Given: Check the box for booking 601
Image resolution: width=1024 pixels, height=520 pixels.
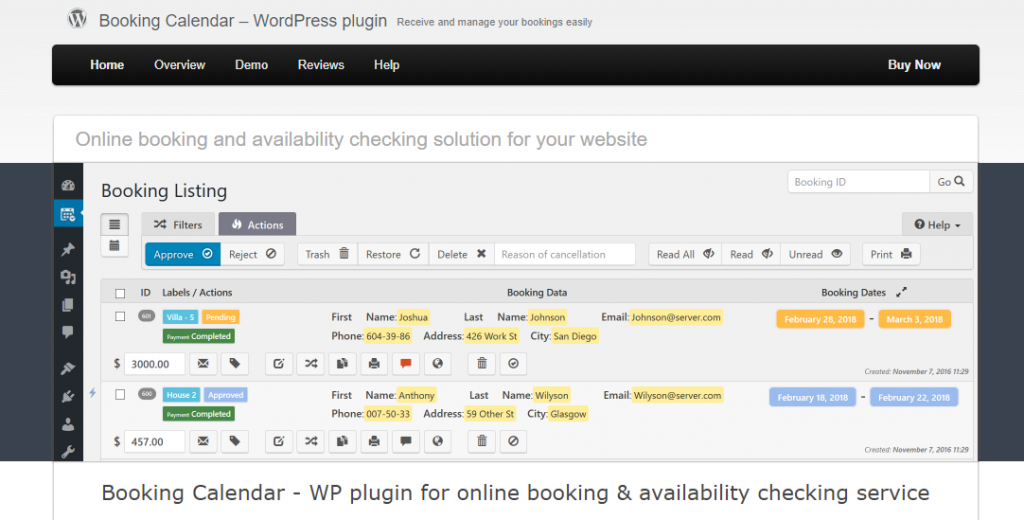Looking at the screenshot, I should click(x=120, y=317).
